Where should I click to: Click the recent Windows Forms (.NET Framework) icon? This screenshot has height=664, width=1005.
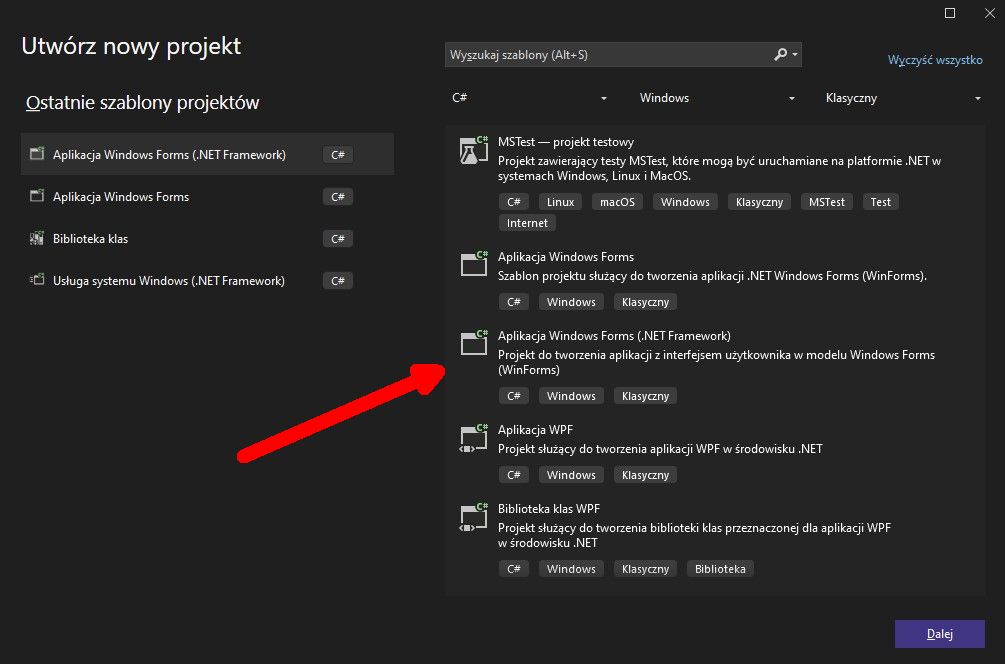[x=37, y=154]
